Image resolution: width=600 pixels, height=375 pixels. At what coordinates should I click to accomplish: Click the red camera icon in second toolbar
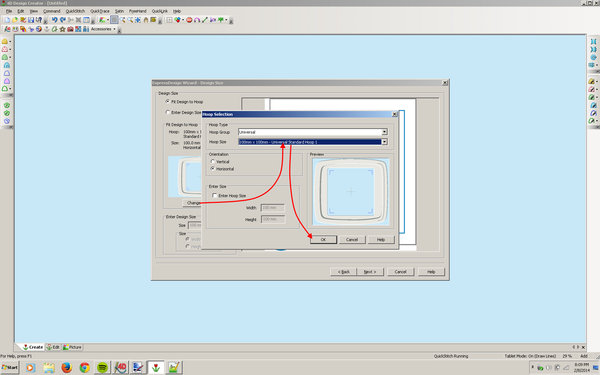pyautogui.click(x=70, y=29)
